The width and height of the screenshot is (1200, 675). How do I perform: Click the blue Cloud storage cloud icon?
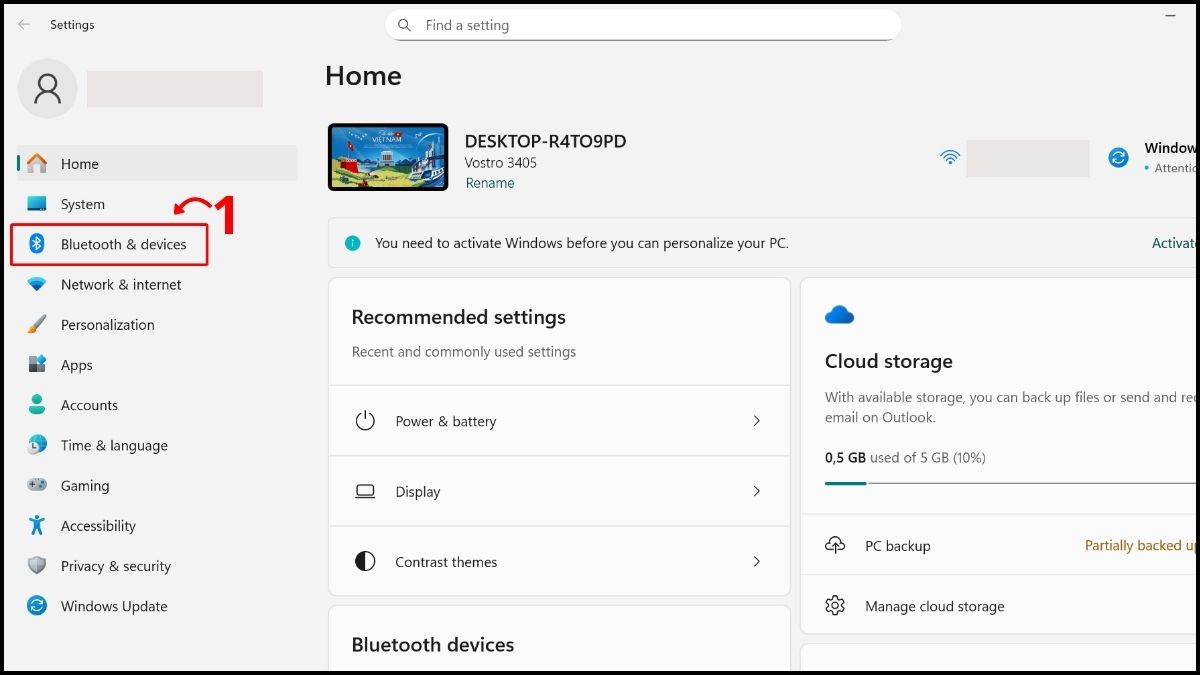click(839, 315)
